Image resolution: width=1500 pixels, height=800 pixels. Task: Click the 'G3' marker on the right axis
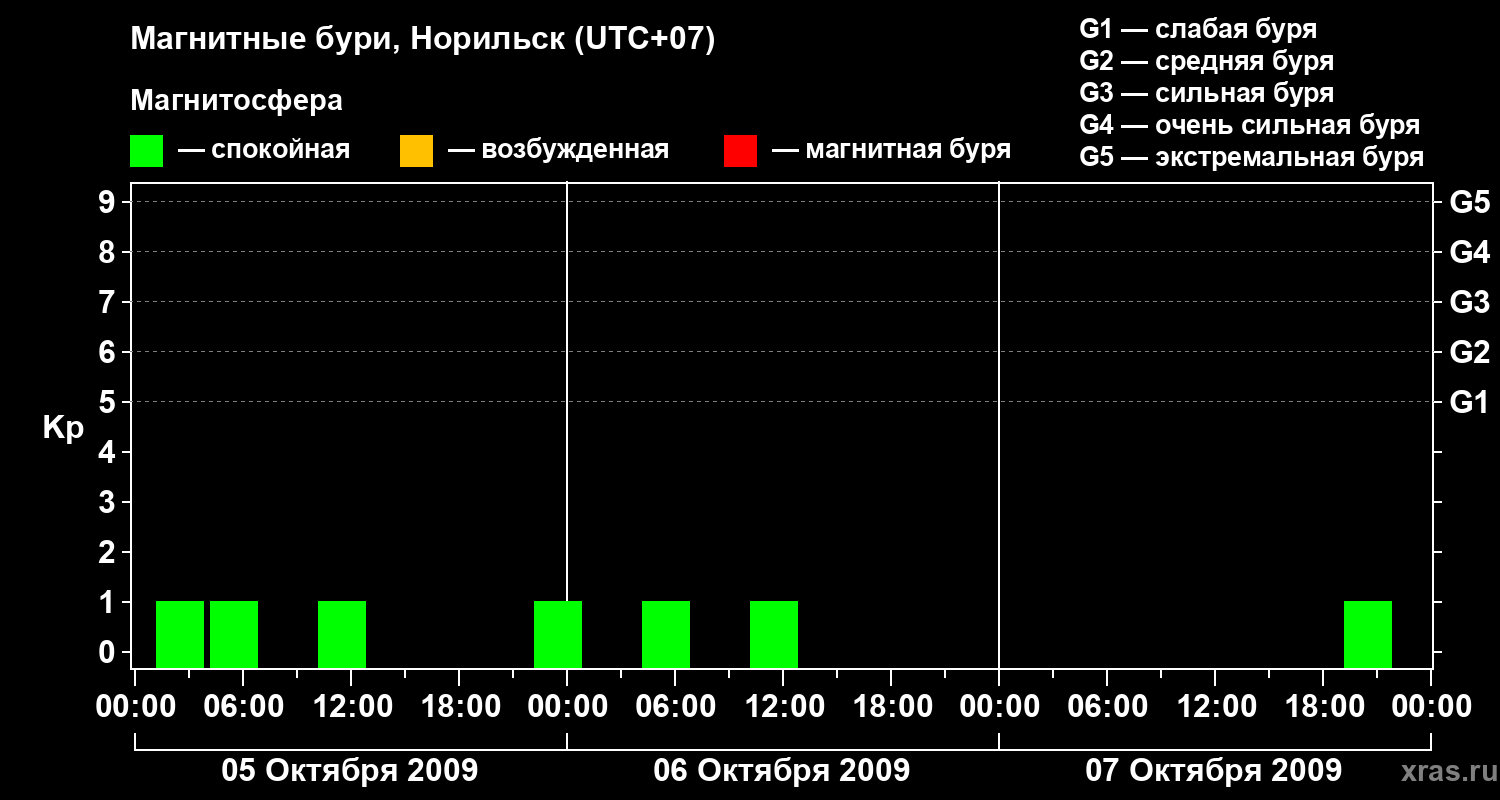pos(1470,302)
